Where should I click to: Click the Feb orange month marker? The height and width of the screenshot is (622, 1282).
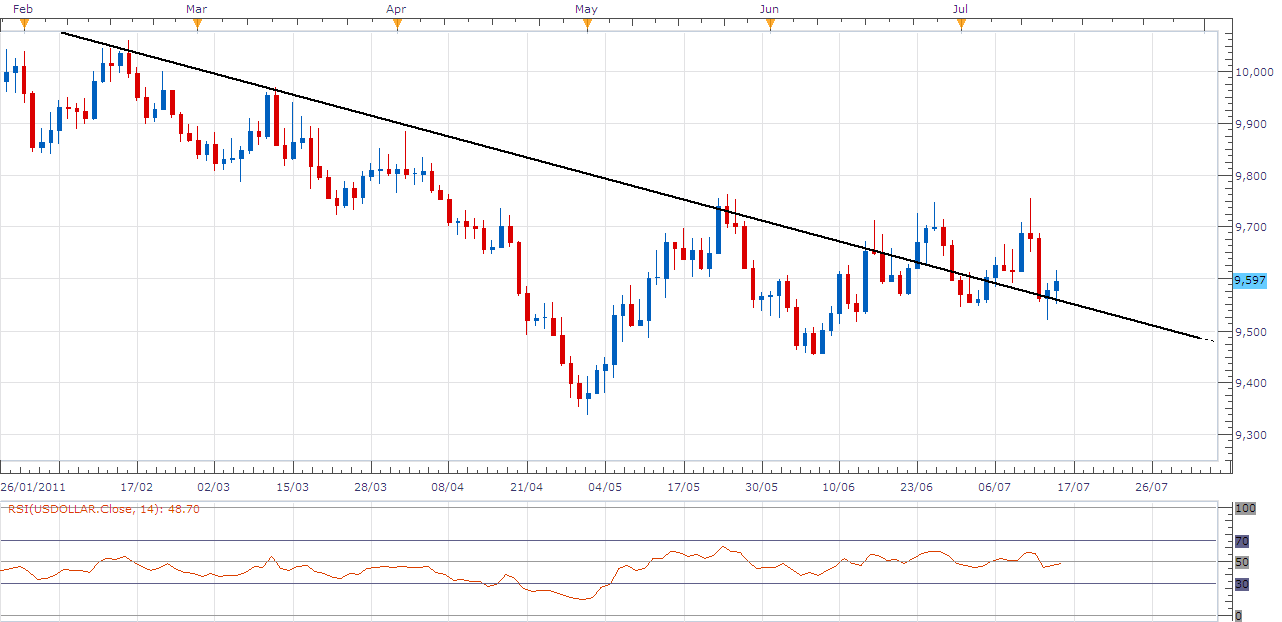tap(23, 24)
